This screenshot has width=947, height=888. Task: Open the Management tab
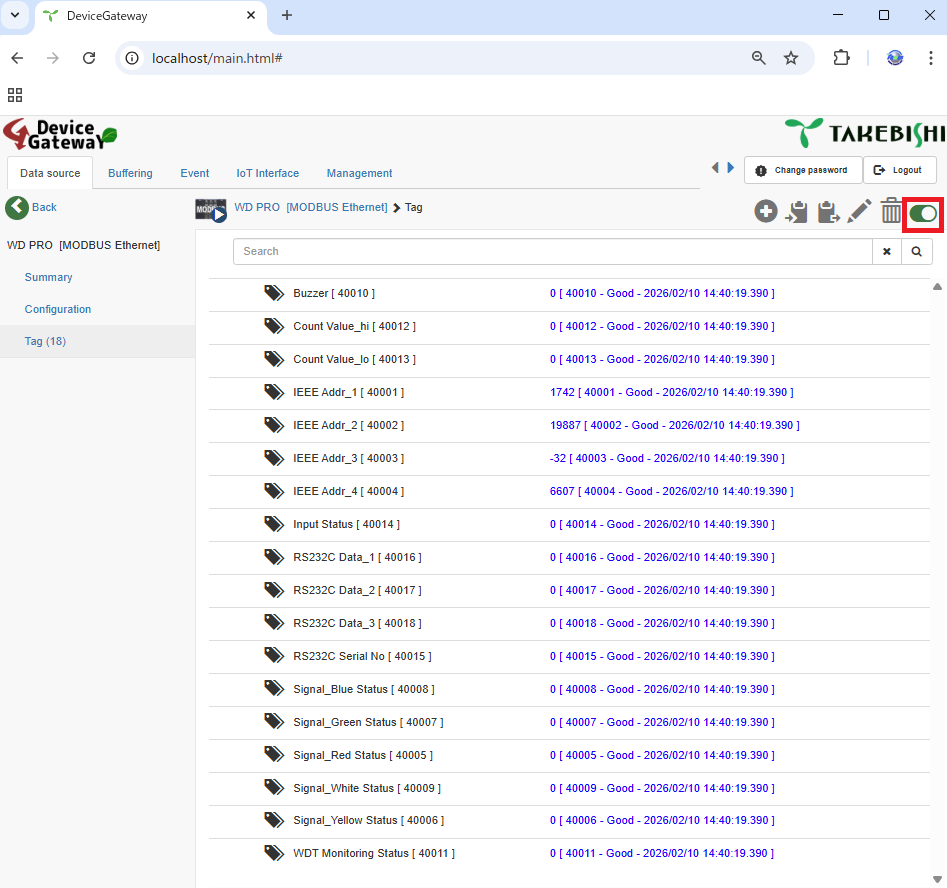pos(359,172)
